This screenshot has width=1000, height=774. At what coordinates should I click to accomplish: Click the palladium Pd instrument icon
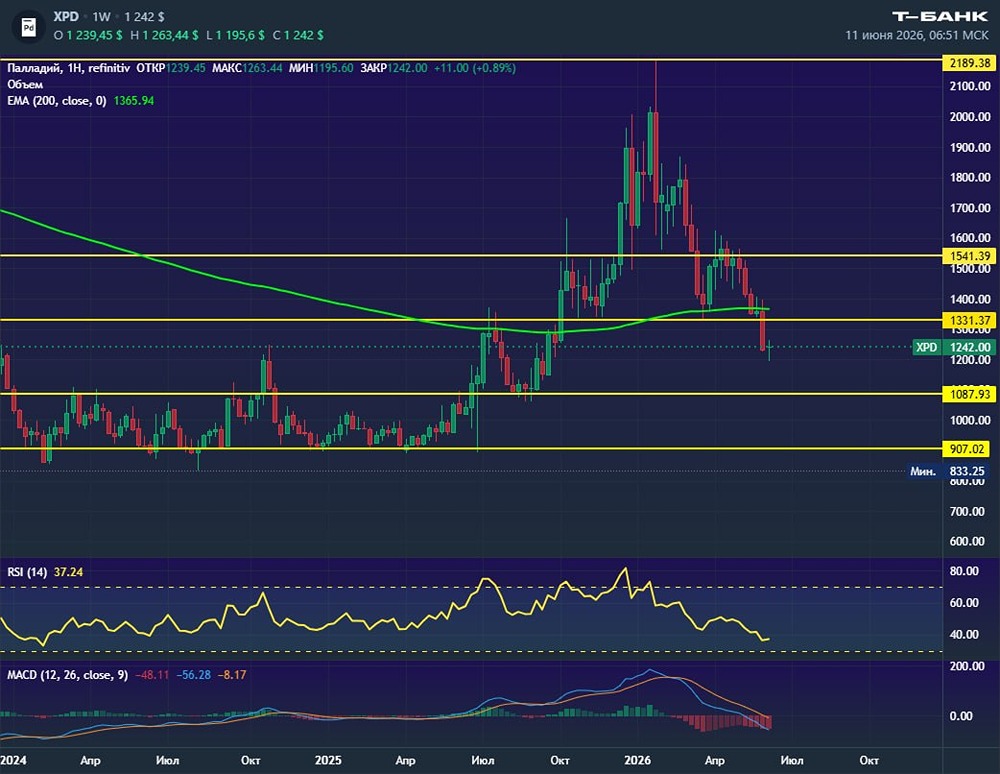29,27
